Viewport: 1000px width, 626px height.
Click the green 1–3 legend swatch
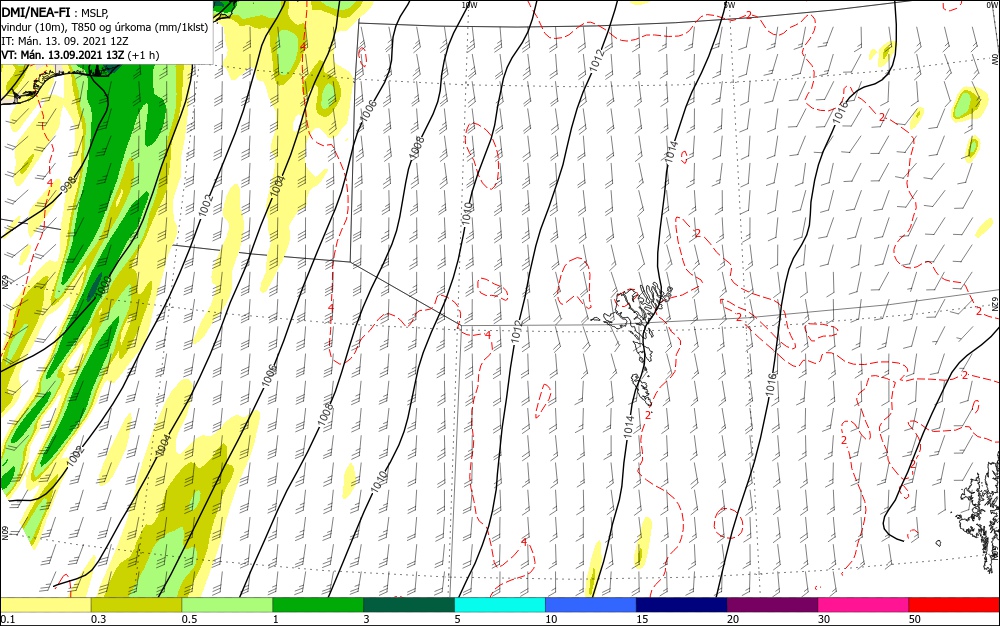318,606
